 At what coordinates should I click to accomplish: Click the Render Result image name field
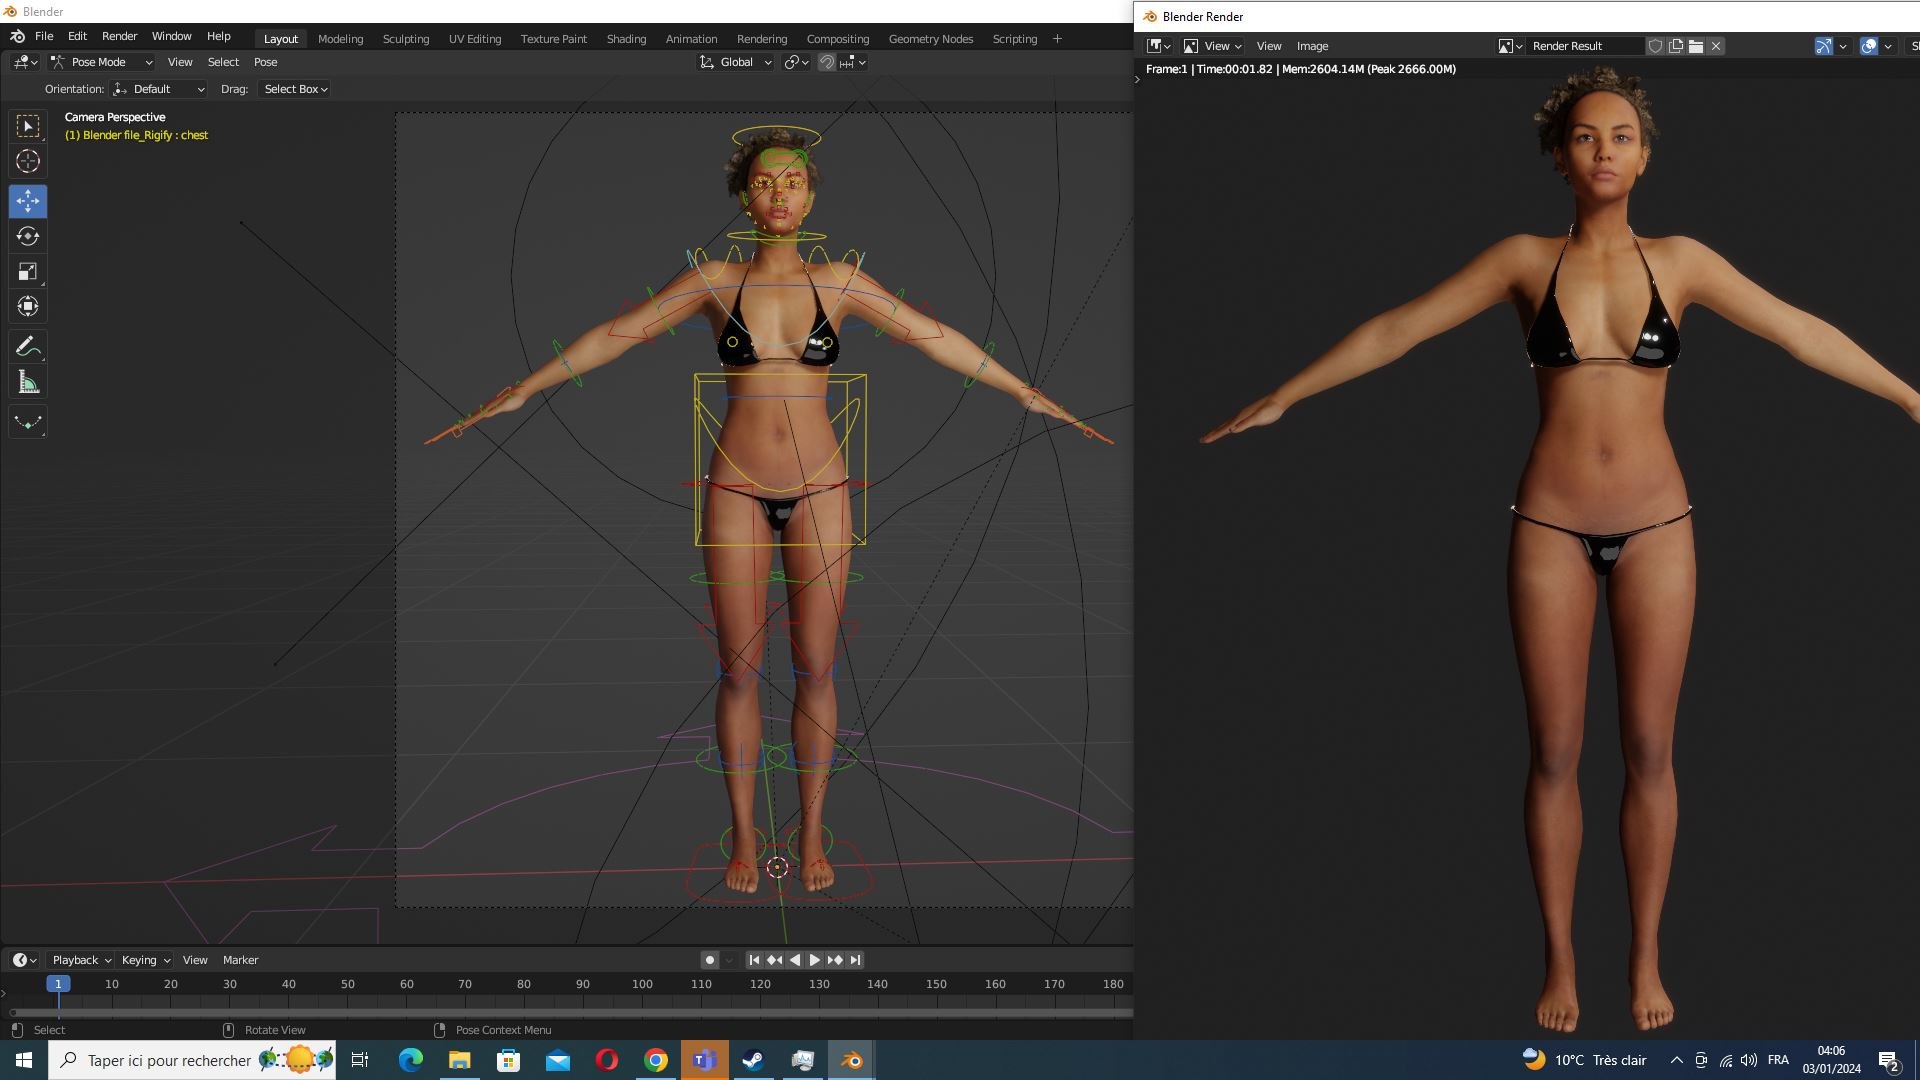pyautogui.click(x=1586, y=46)
